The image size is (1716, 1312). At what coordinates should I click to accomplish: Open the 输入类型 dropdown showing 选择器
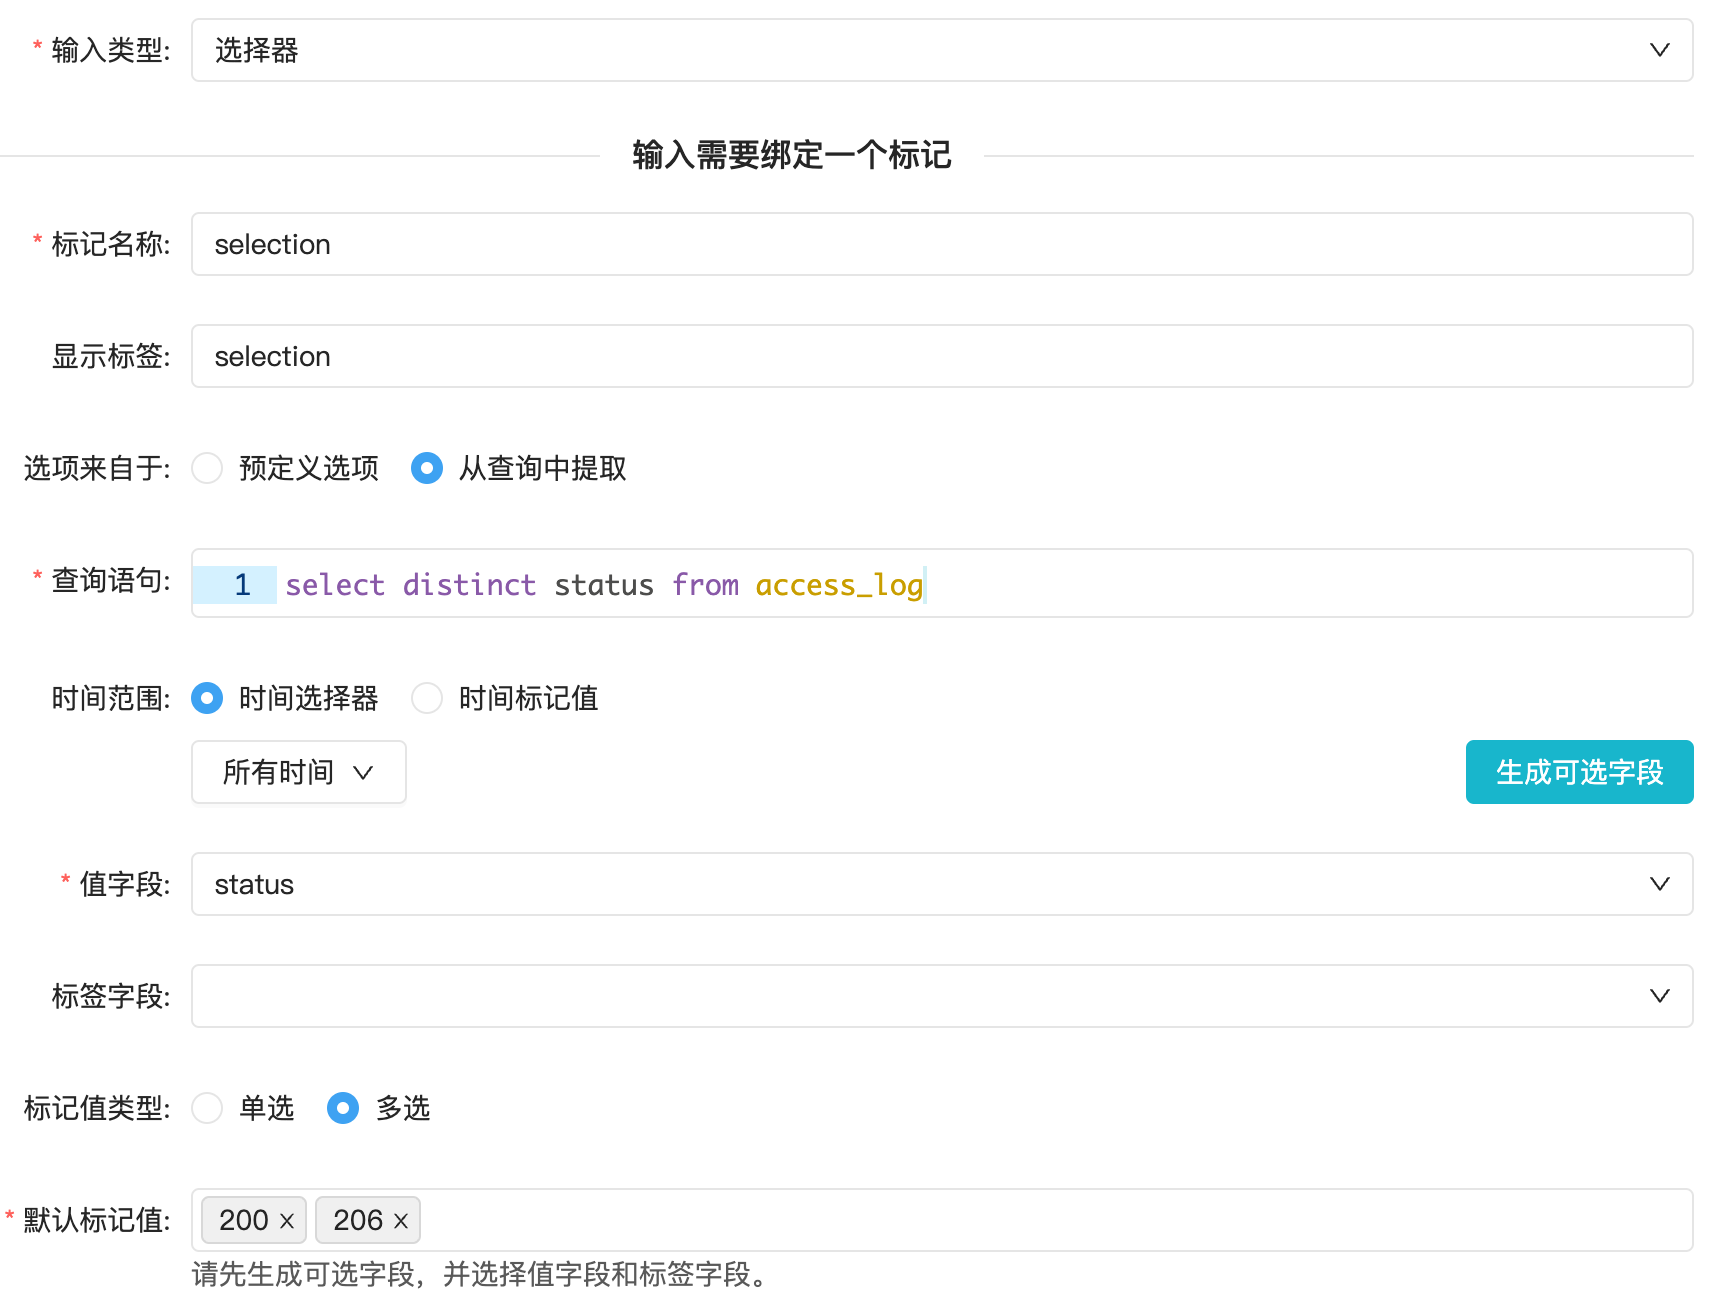(x=942, y=50)
